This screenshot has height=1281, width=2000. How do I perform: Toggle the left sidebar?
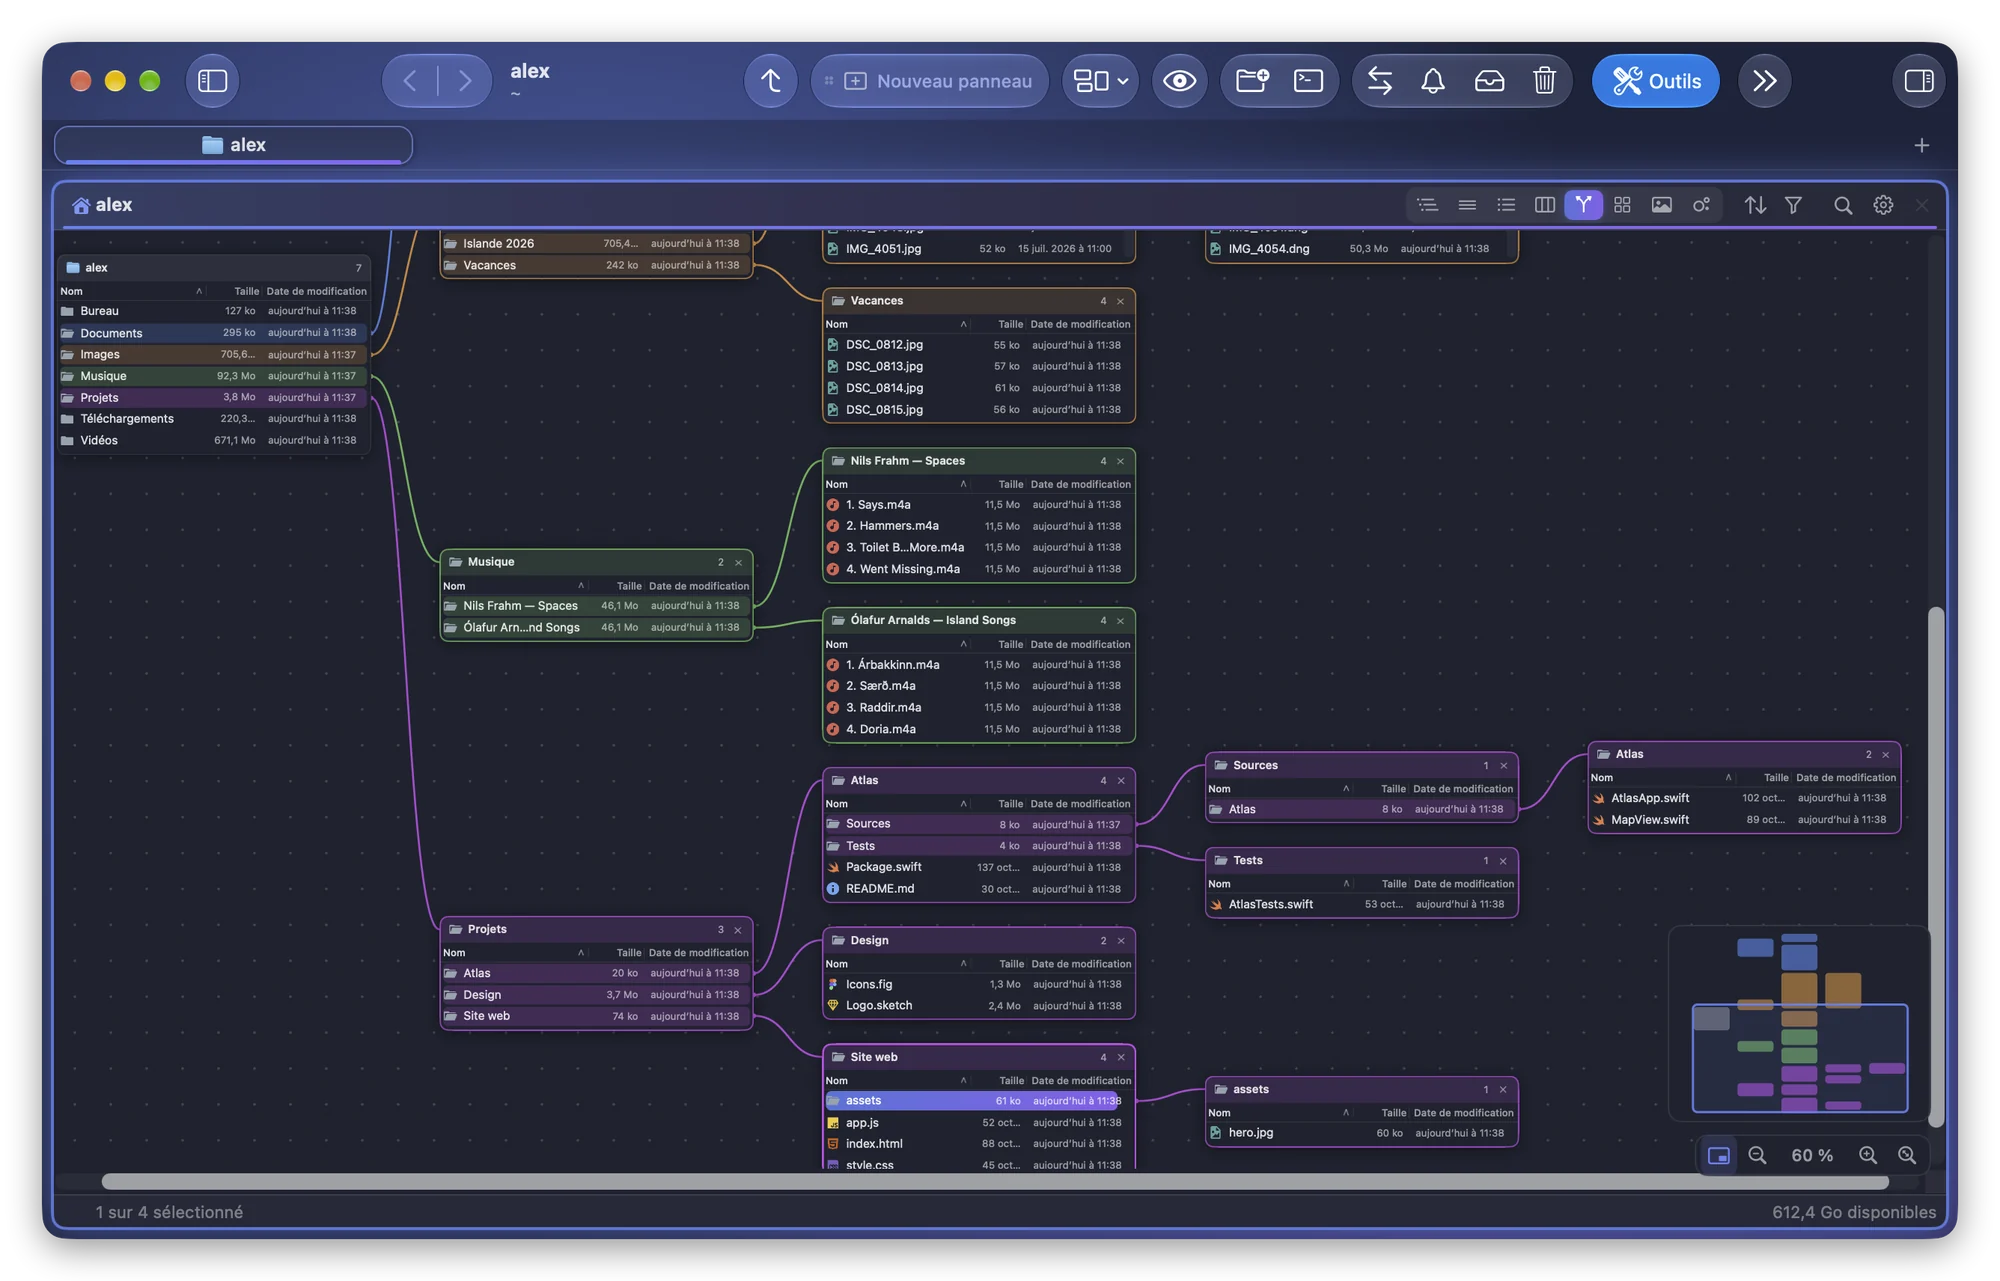213,81
